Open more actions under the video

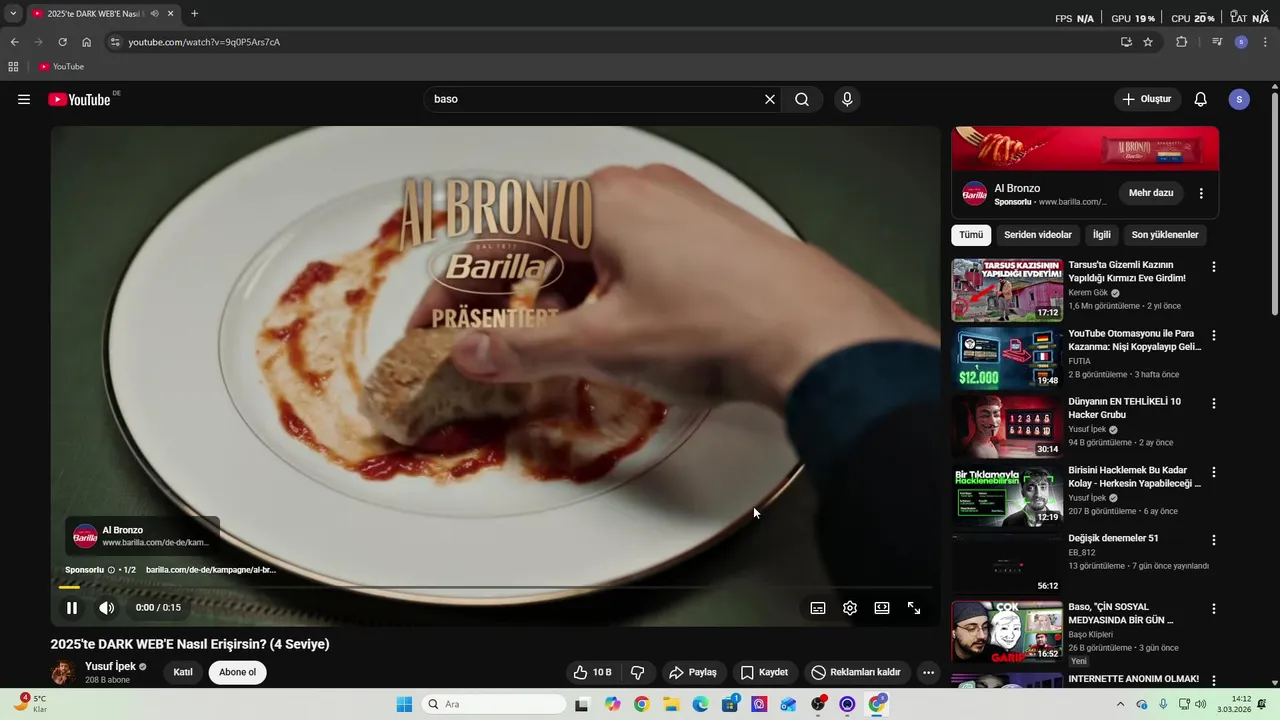[x=928, y=672]
